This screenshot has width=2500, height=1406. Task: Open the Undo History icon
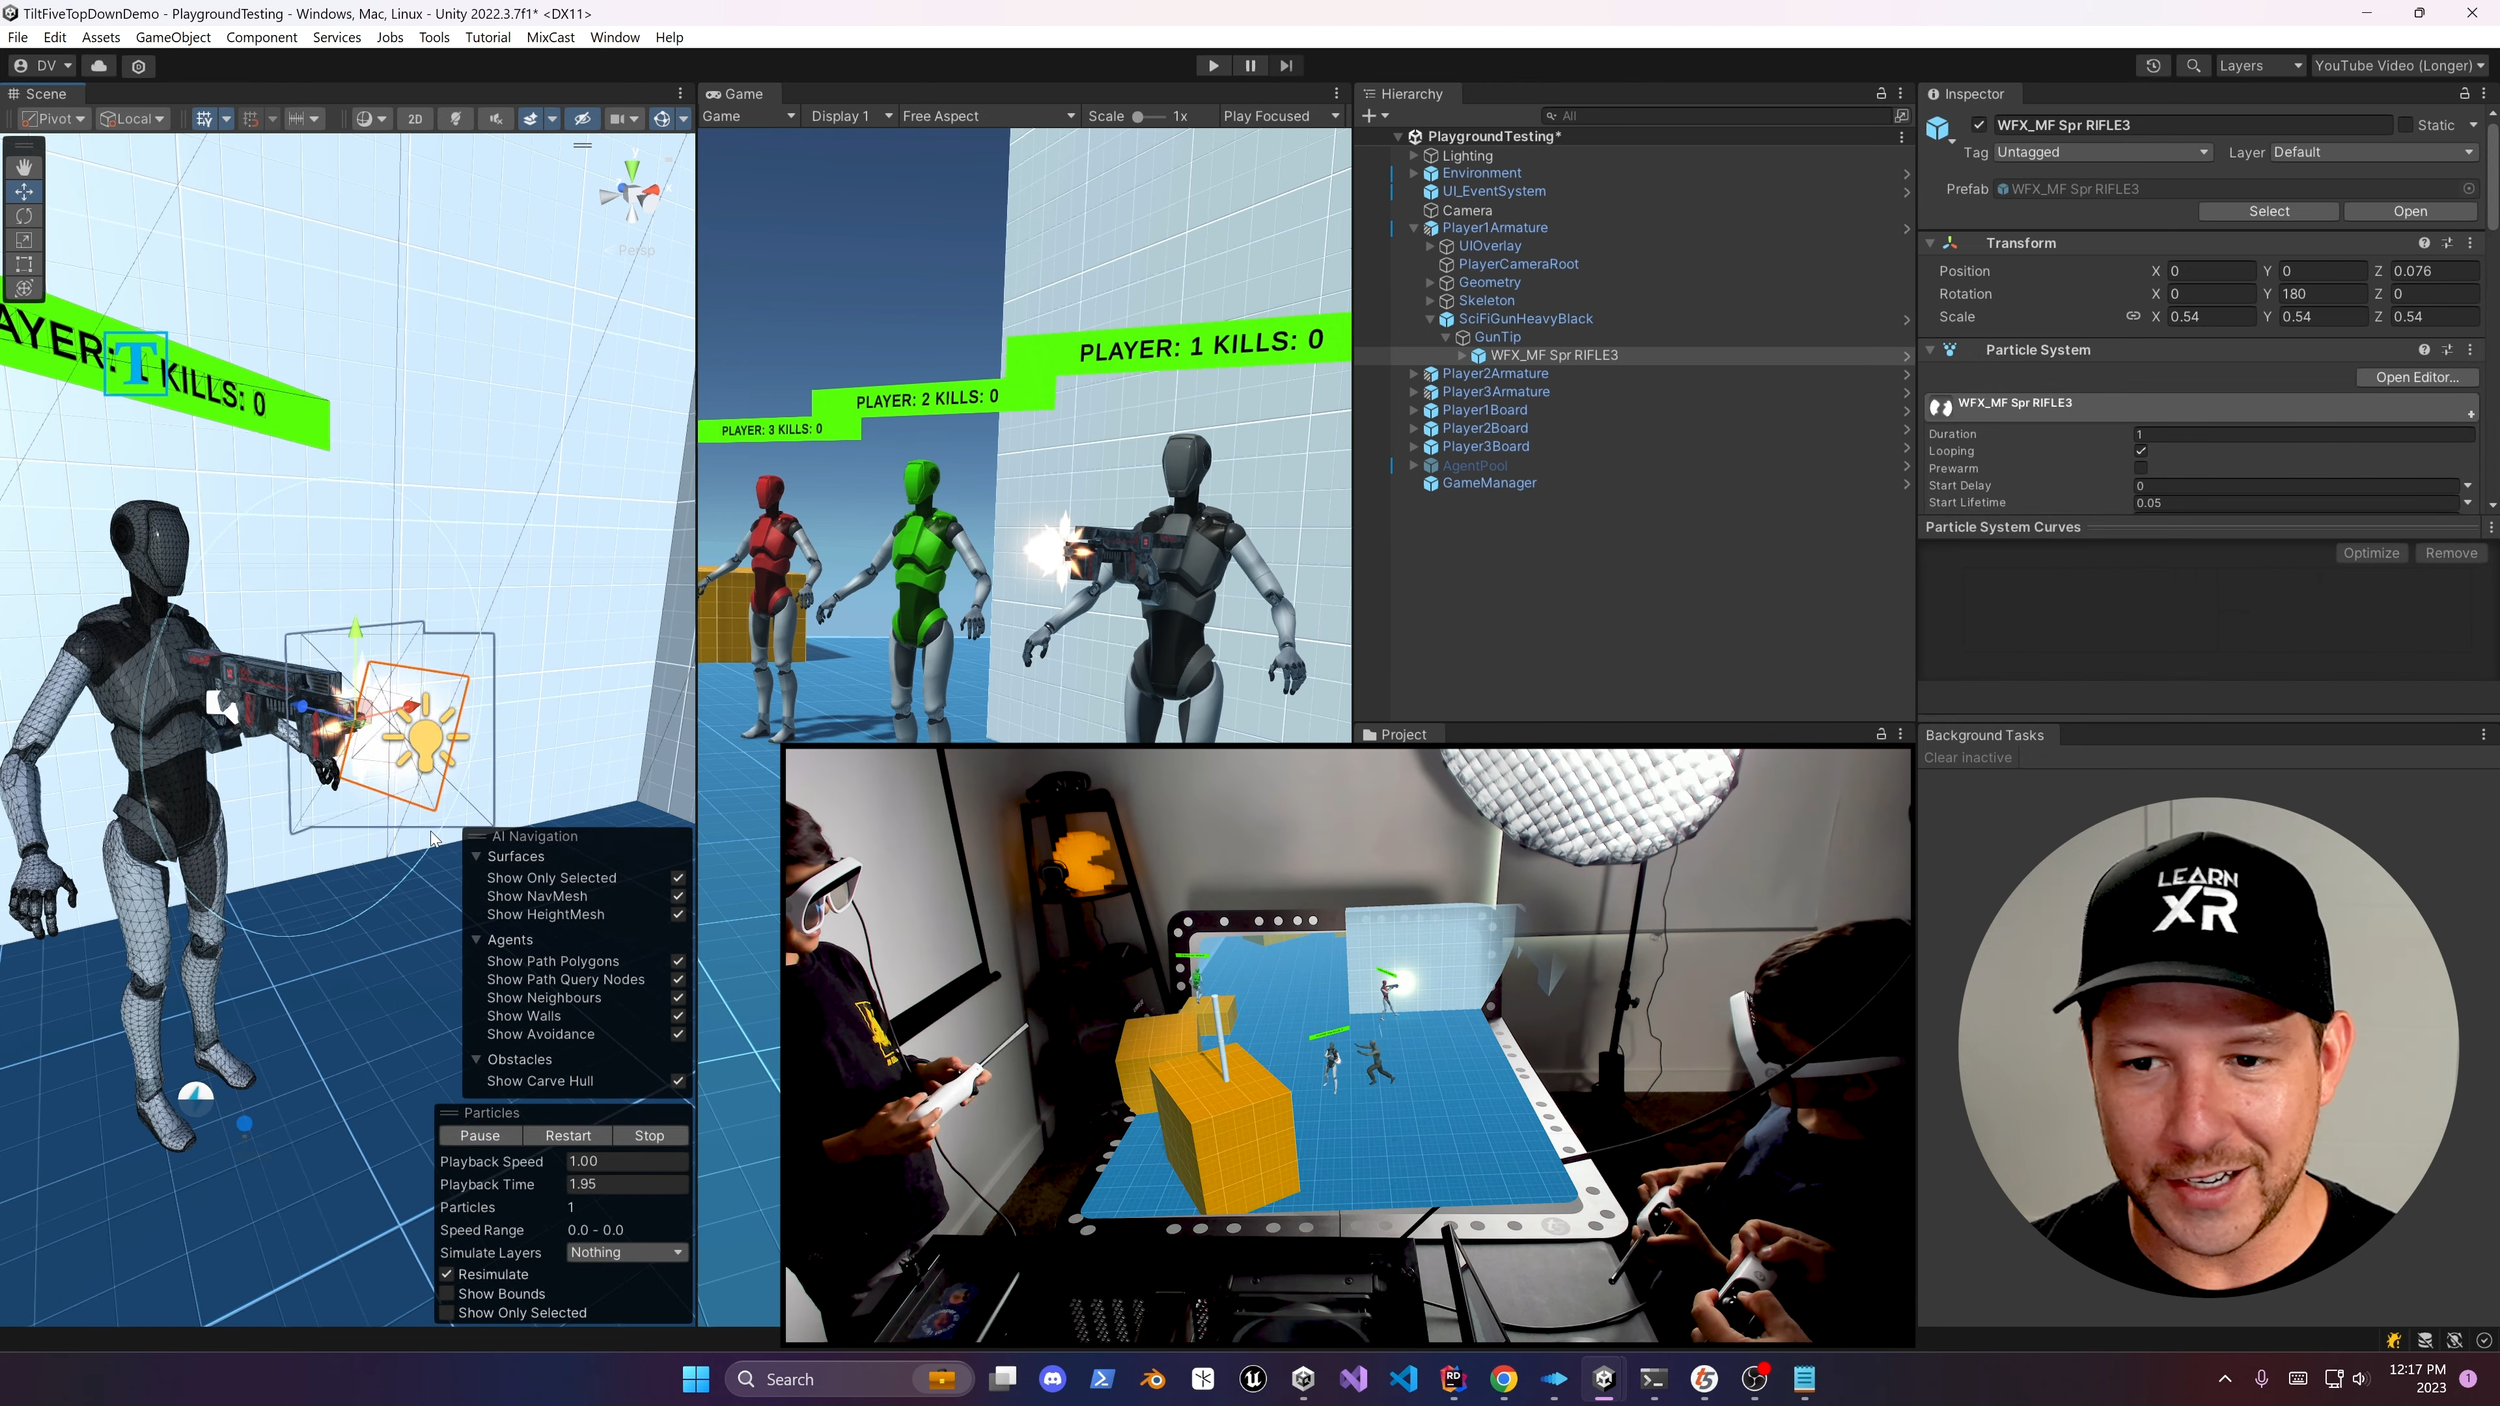click(2153, 66)
